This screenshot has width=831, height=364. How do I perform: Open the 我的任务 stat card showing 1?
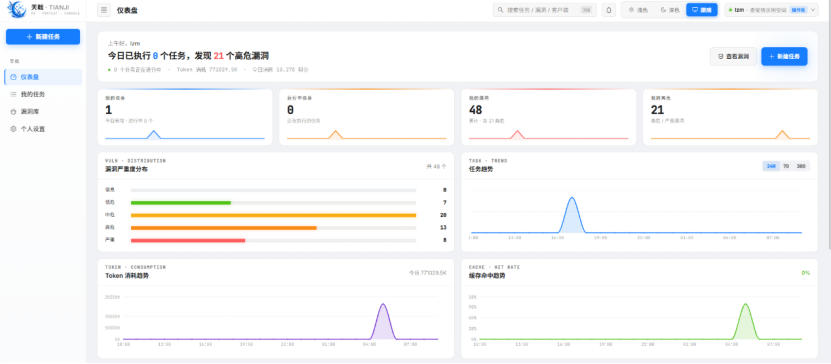[185, 117]
